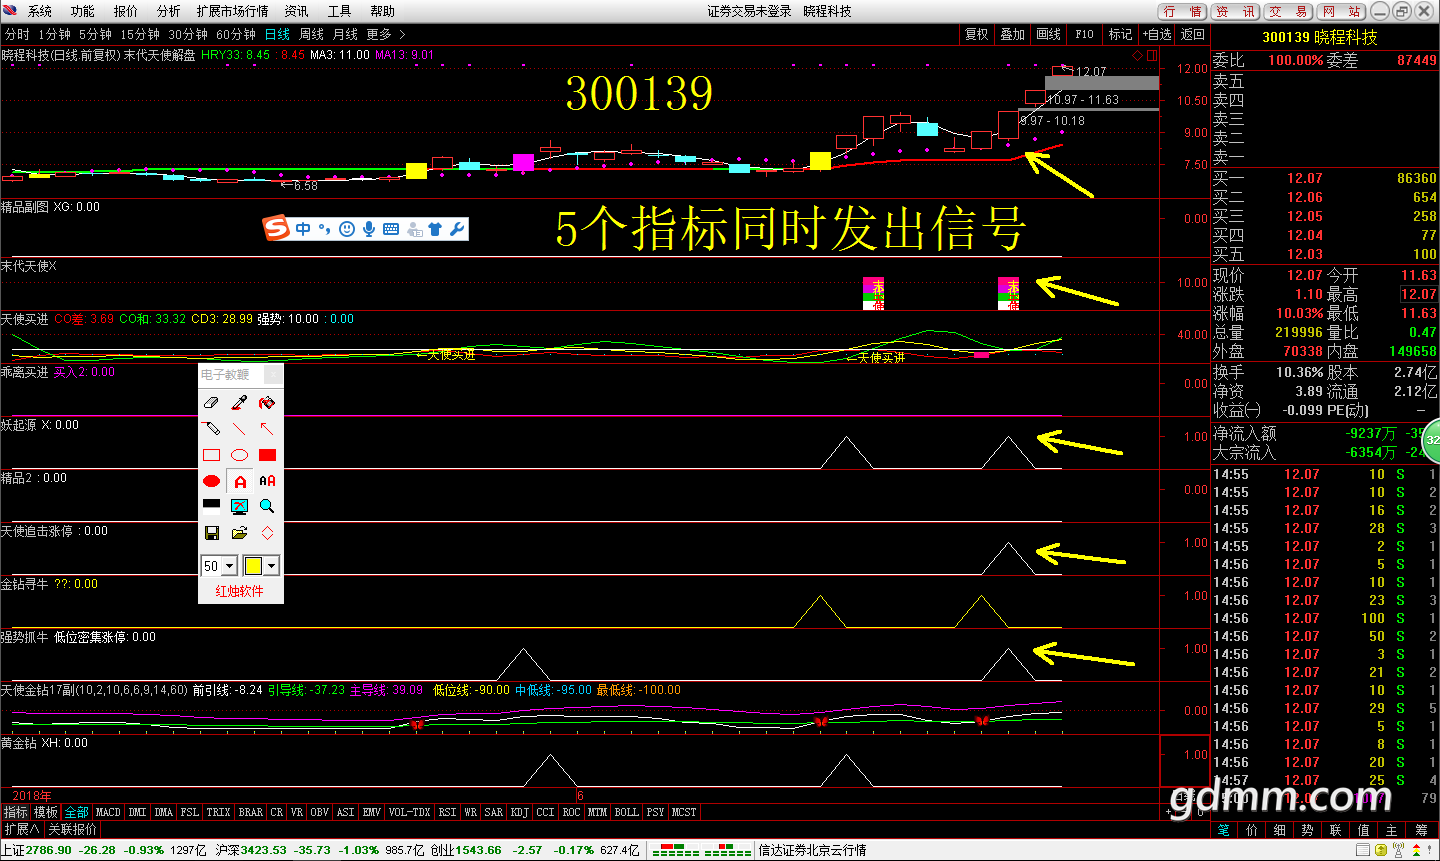Click the yellow color swatch
Viewport: 1440px width, 861px height.
pos(253,566)
